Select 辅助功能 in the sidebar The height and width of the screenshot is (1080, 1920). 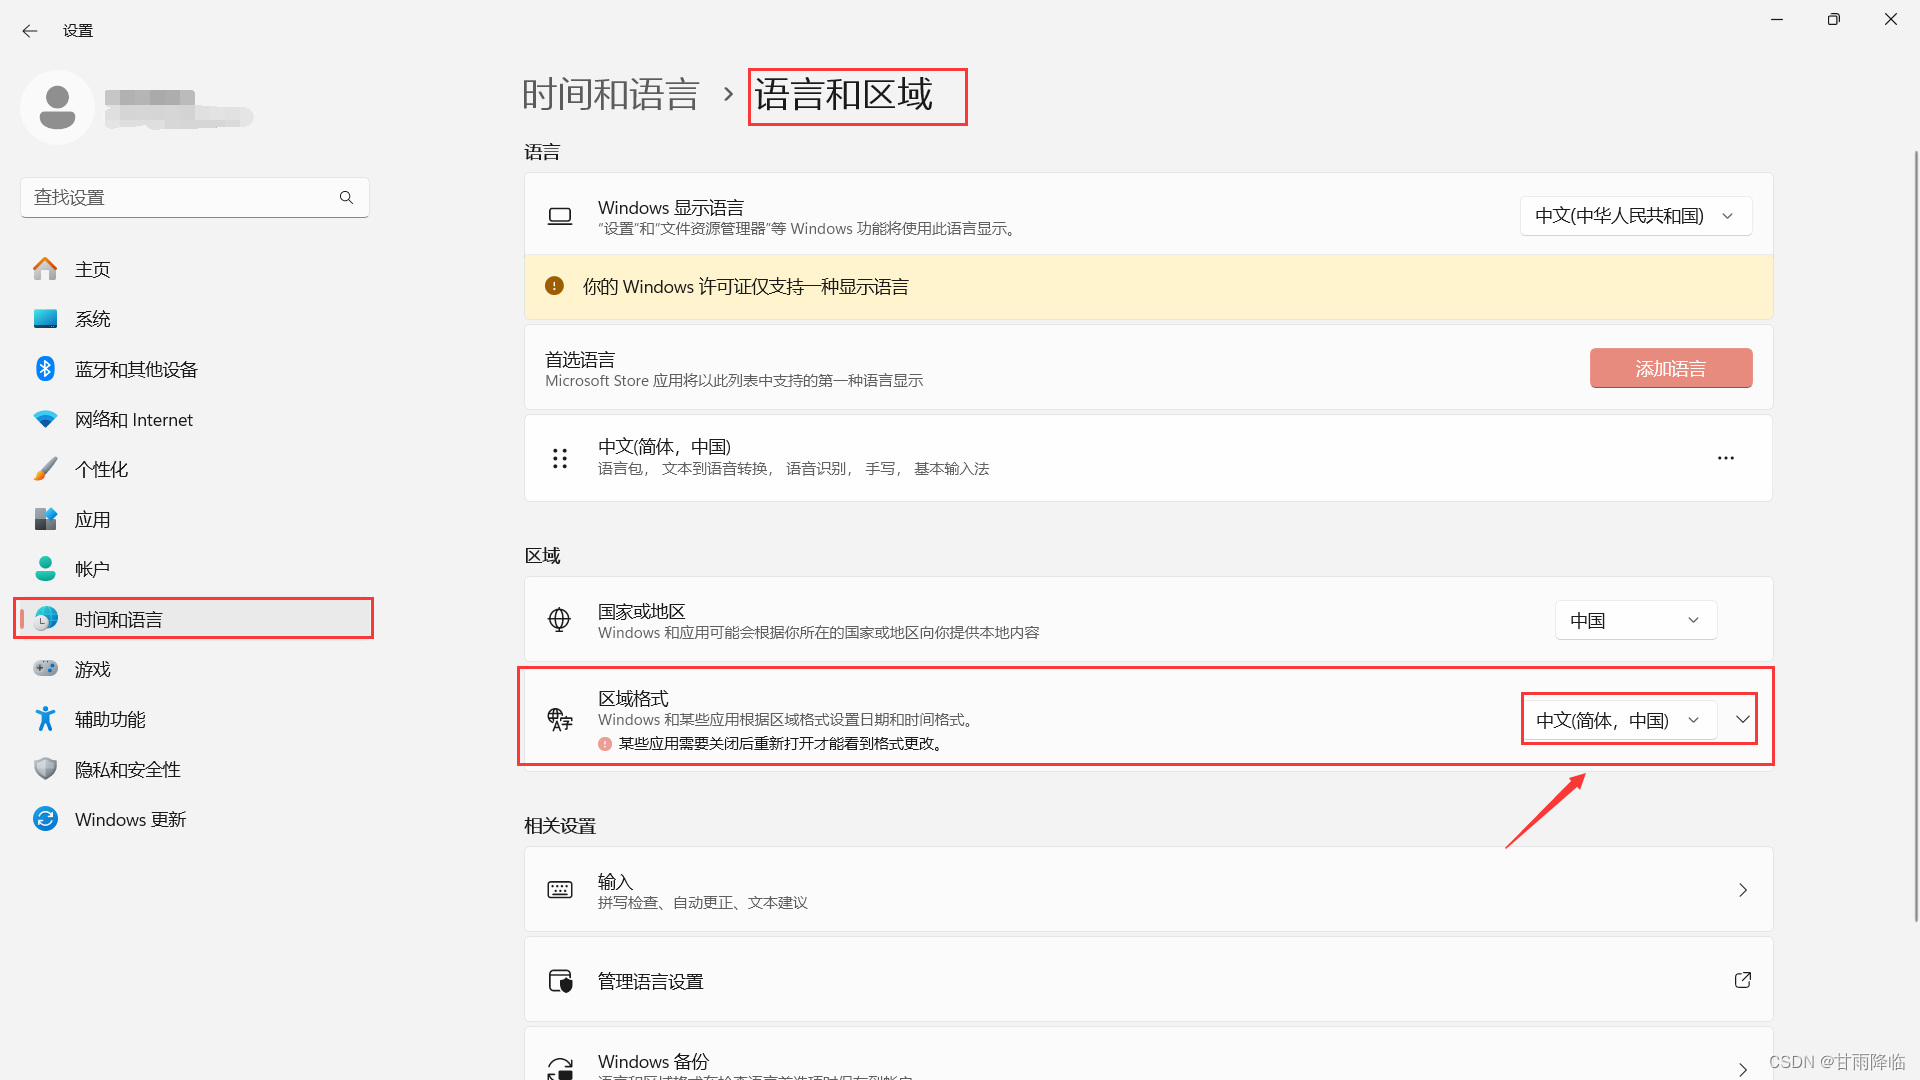pos(195,719)
